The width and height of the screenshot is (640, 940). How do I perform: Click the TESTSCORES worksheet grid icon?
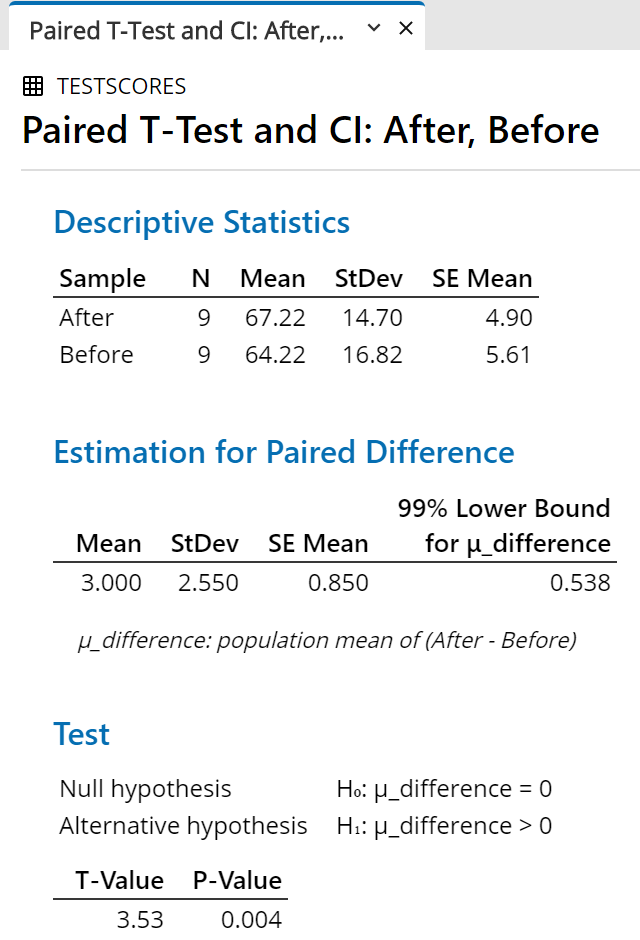pyautogui.click(x=33, y=86)
